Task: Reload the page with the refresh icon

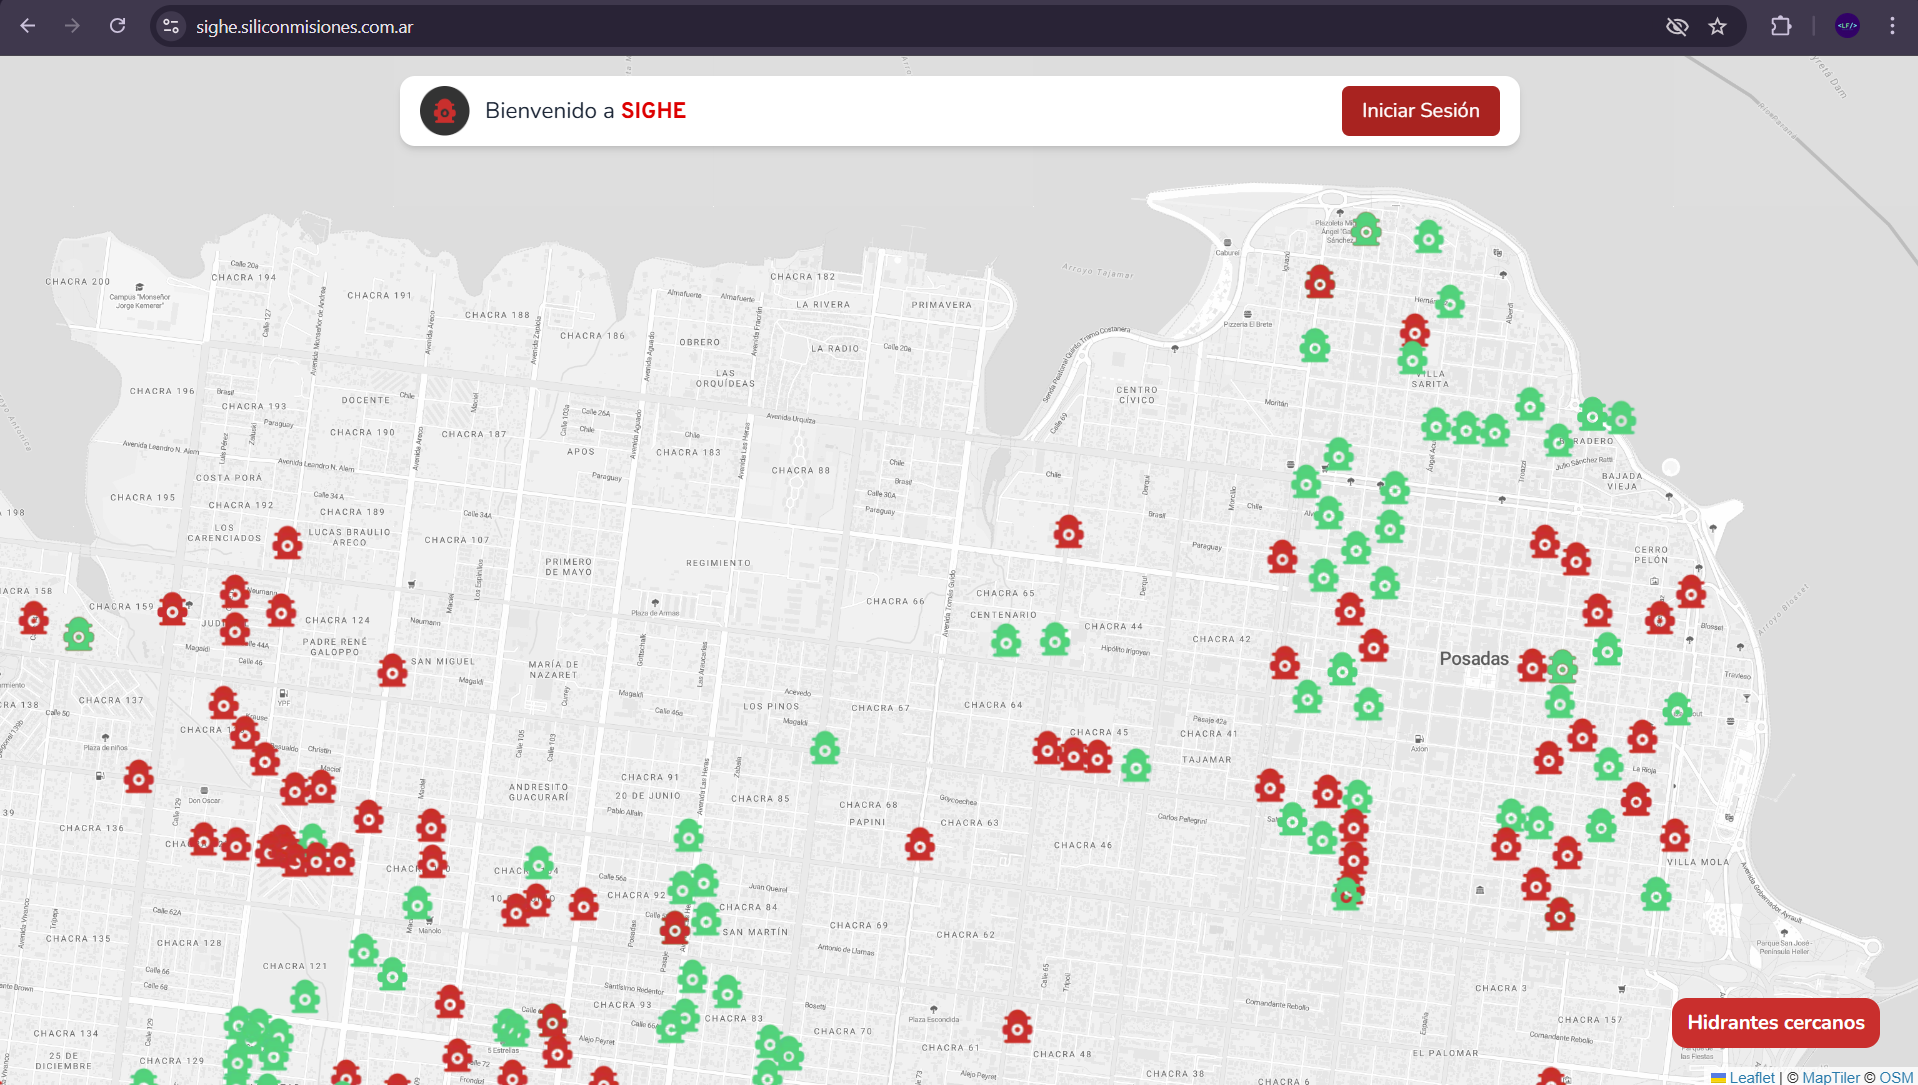Action: (117, 26)
